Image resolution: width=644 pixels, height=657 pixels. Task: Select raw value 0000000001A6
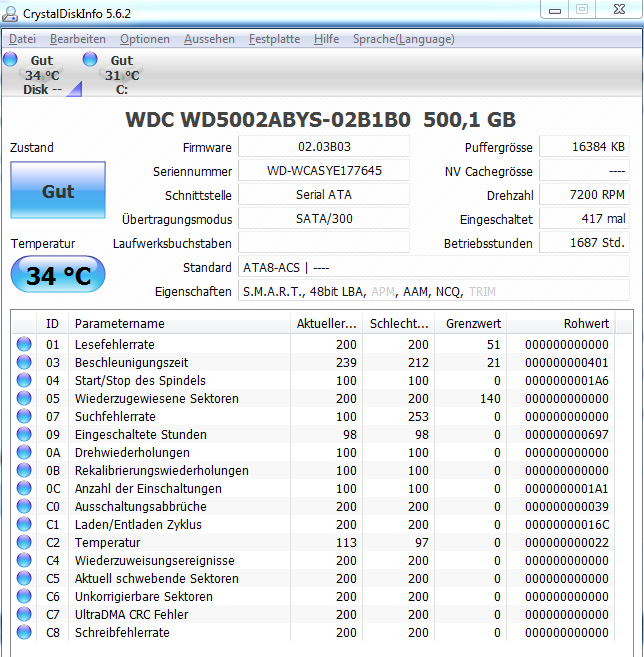click(x=566, y=380)
